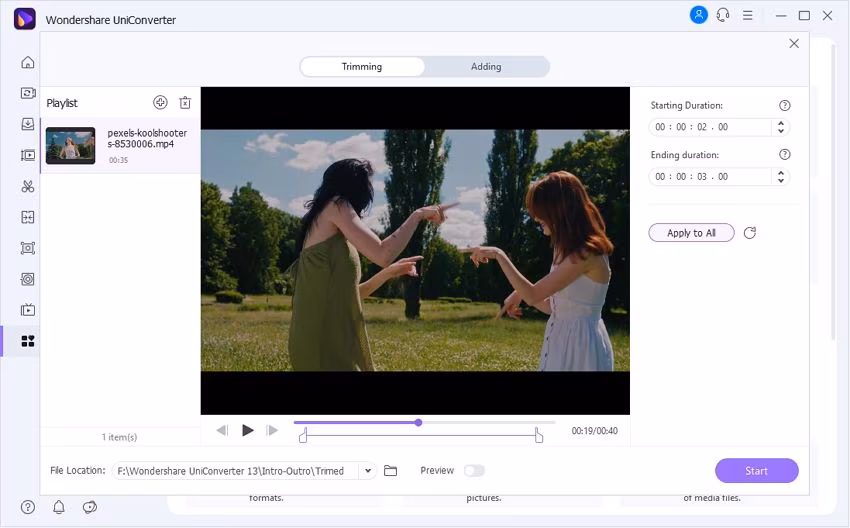This screenshot has width=850, height=528.
Task: Step to the previous frame
Action: 222,430
